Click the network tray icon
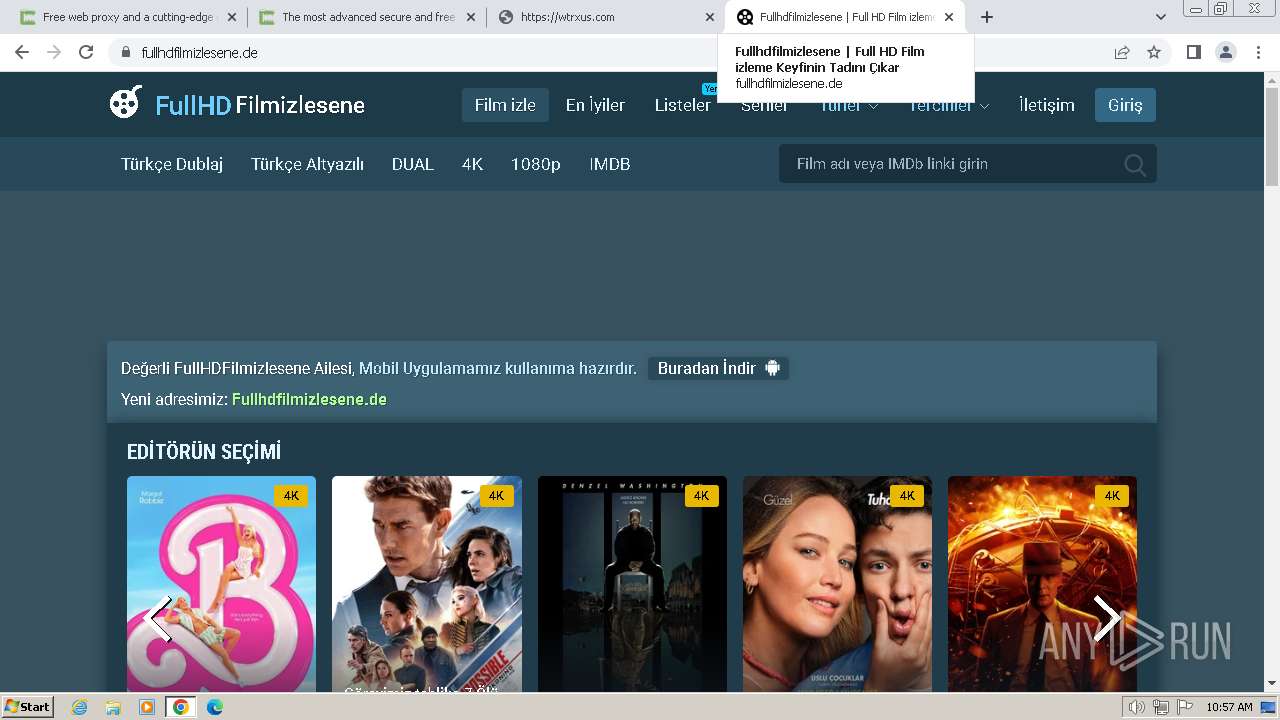 [x=1160, y=707]
